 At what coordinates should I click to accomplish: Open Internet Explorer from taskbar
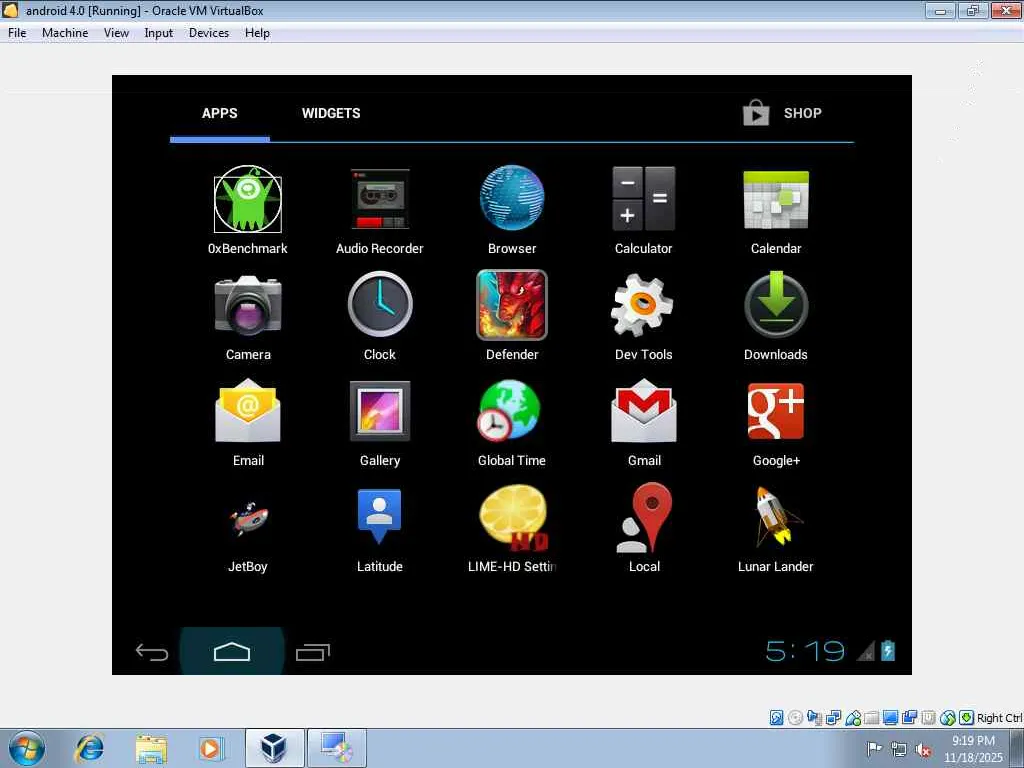[x=89, y=748]
